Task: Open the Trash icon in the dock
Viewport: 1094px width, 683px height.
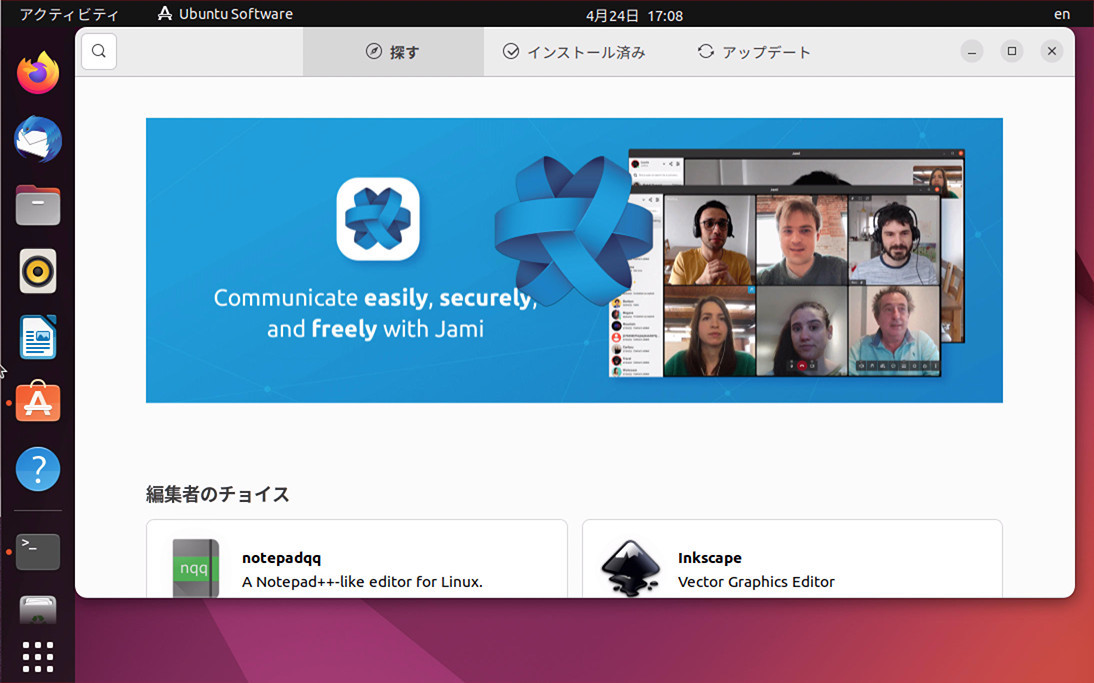Action: (x=38, y=610)
